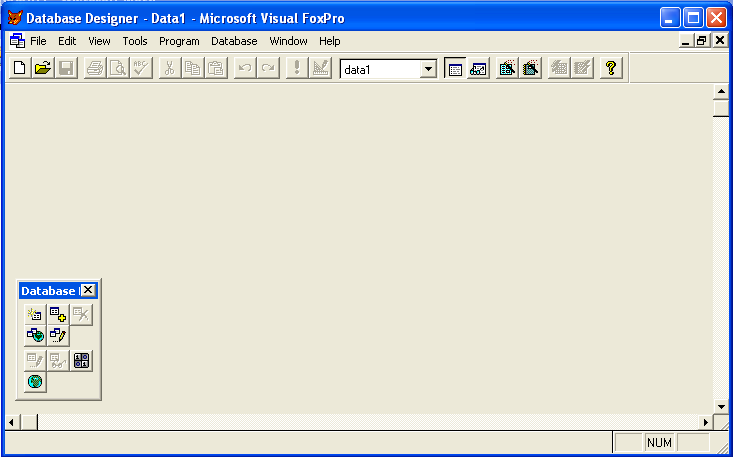This screenshot has width=733, height=457.
Task: Minimize the inner Database Designer window
Action: pos(686,41)
